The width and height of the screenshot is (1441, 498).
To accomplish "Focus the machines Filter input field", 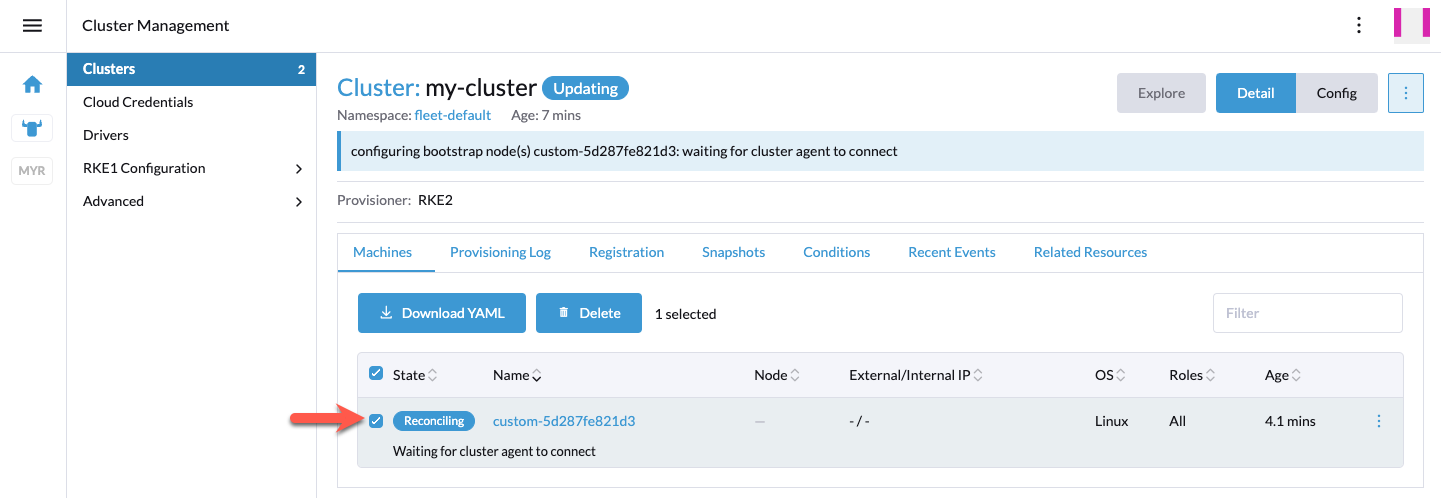I will coord(1308,313).
